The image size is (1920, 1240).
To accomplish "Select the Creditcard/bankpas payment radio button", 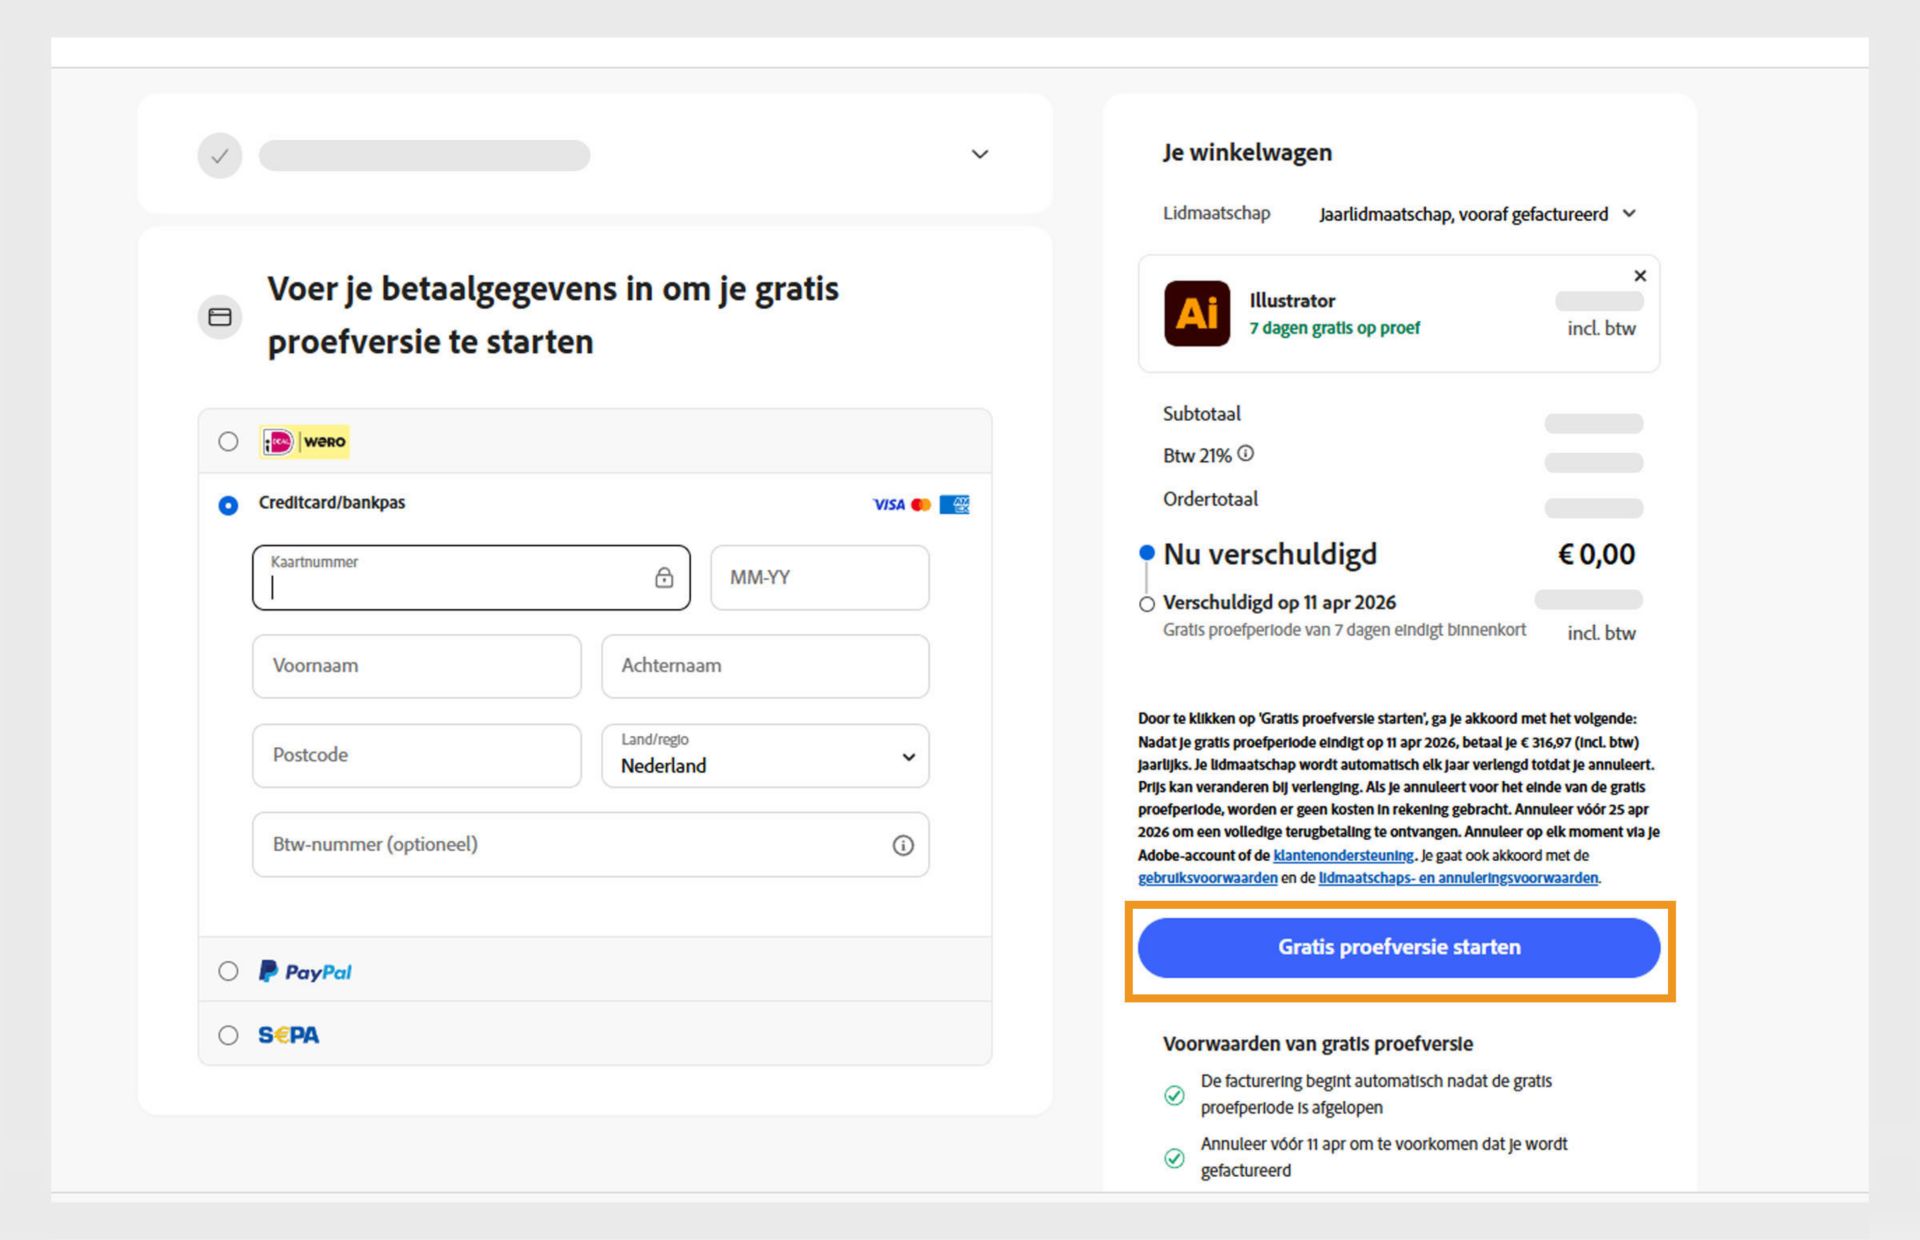I will [228, 505].
